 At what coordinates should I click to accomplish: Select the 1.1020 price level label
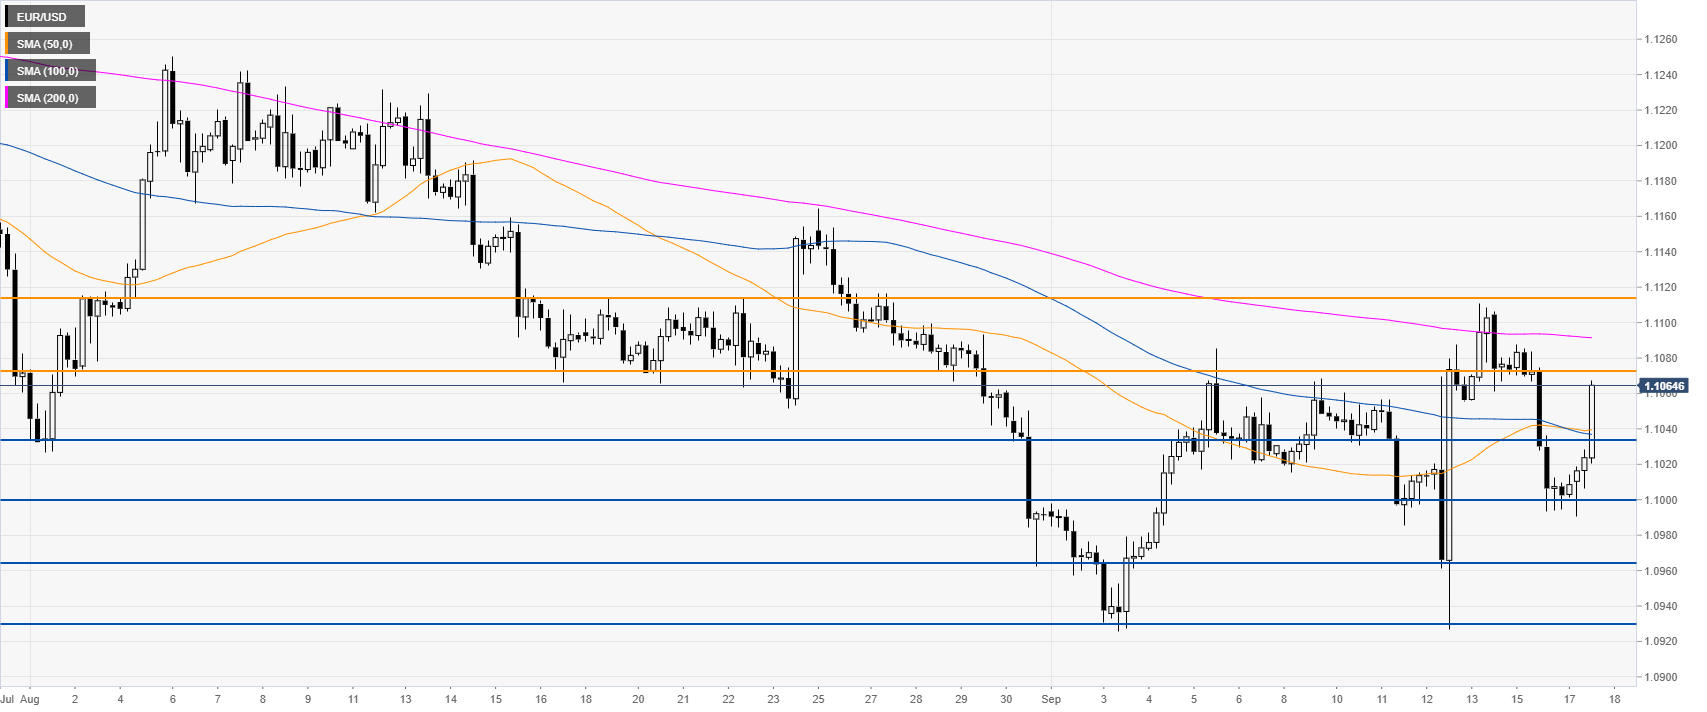[1661, 464]
